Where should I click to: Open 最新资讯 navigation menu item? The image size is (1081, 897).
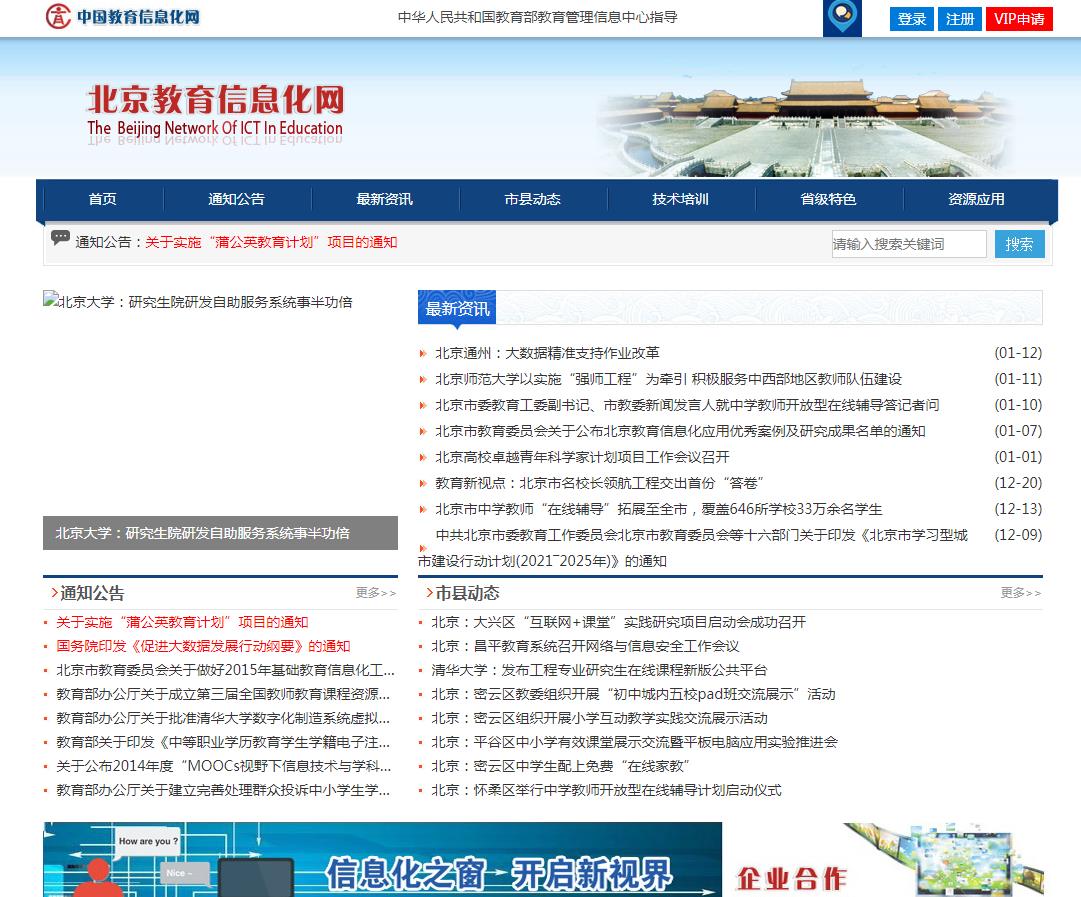[385, 199]
